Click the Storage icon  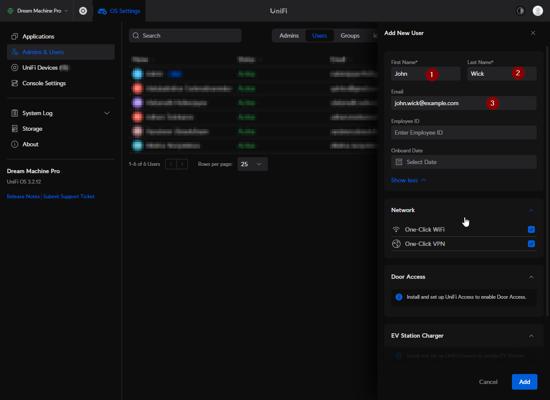tap(14, 129)
